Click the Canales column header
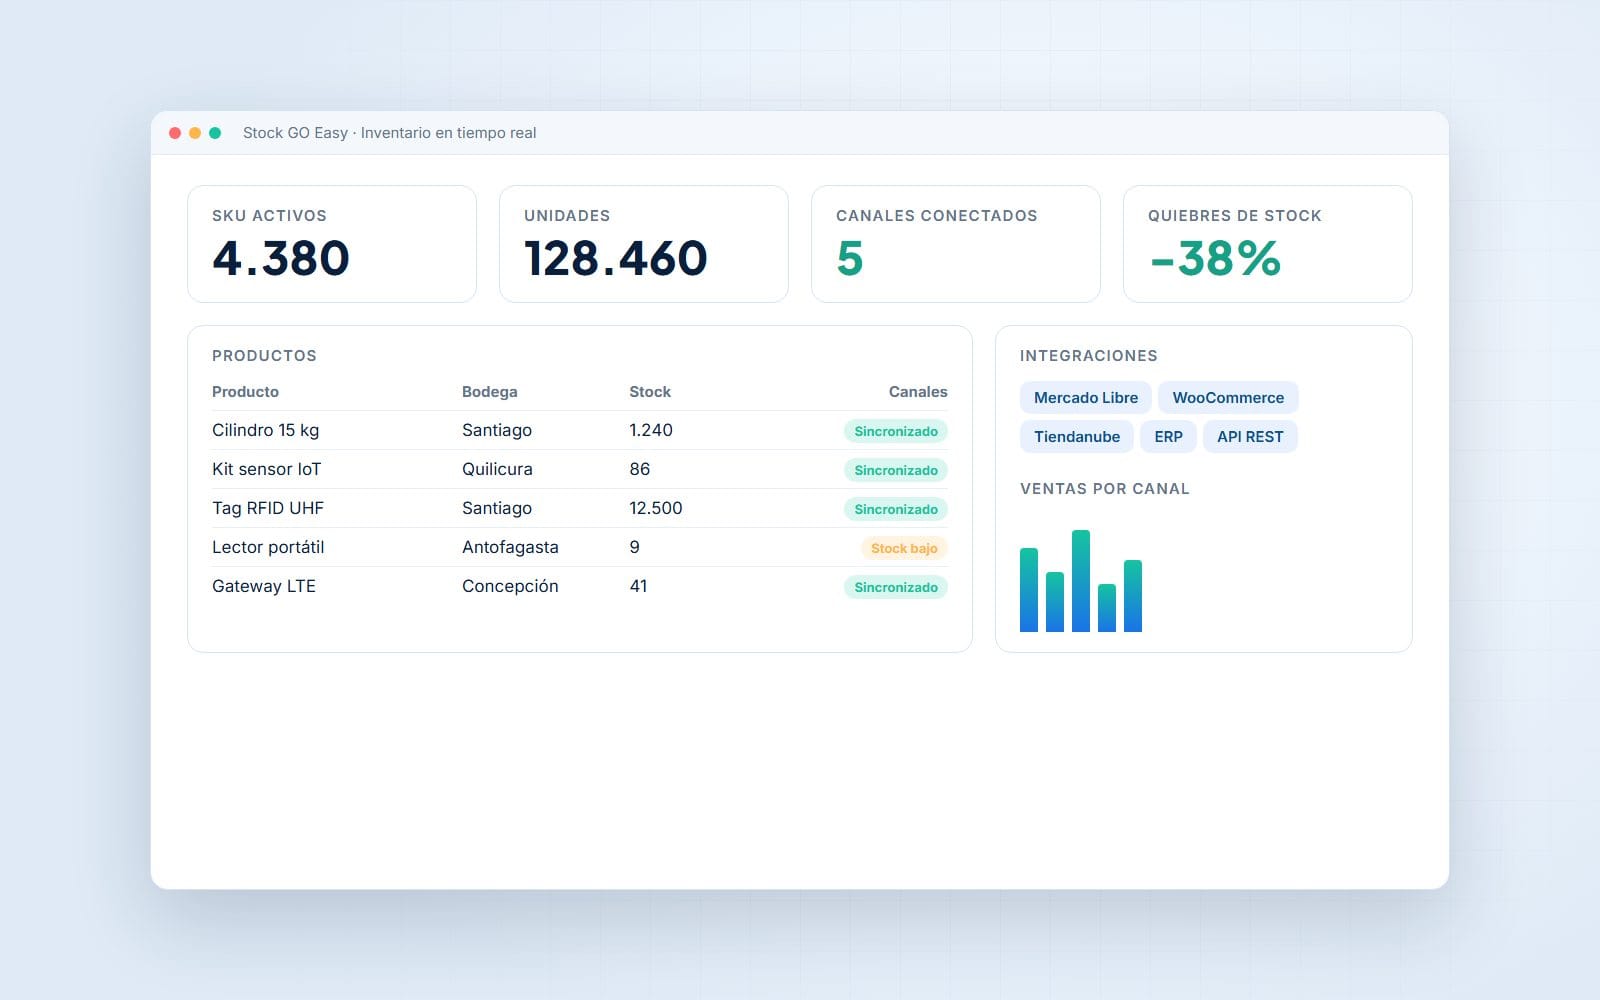This screenshot has height=1000, width=1600. click(x=918, y=392)
